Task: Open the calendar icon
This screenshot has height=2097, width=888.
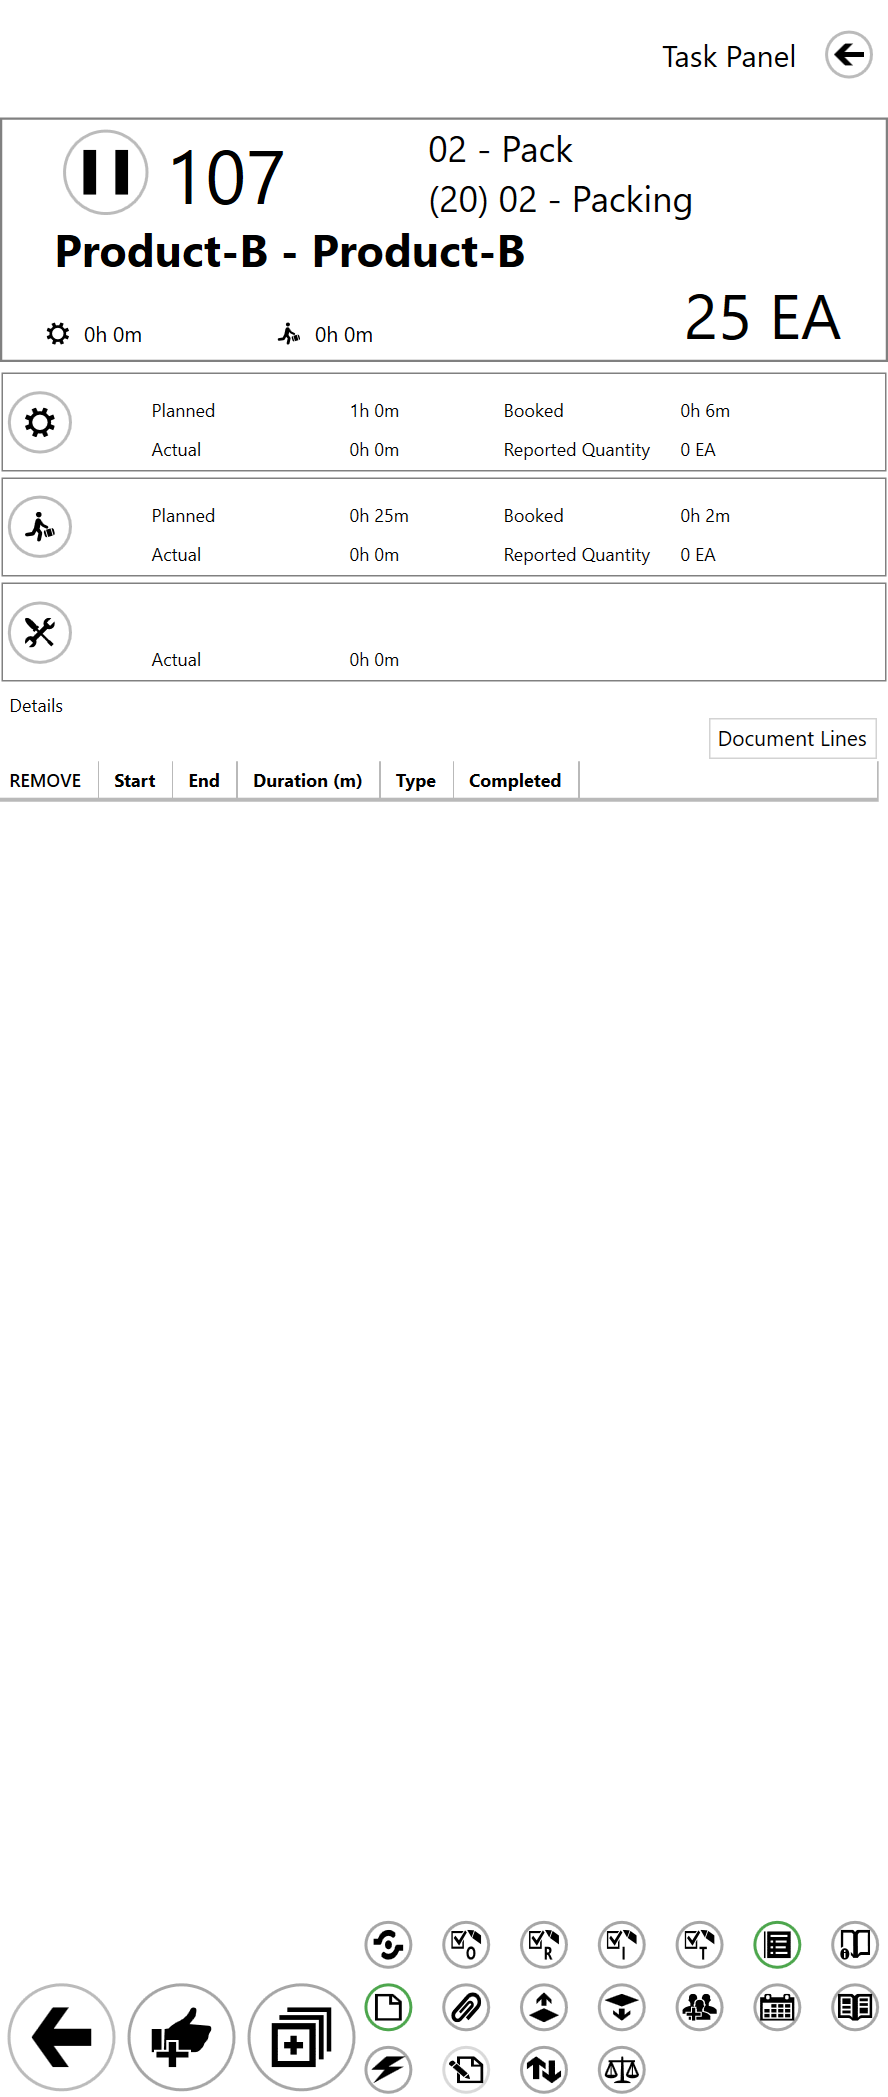Action: click(x=777, y=2007)
